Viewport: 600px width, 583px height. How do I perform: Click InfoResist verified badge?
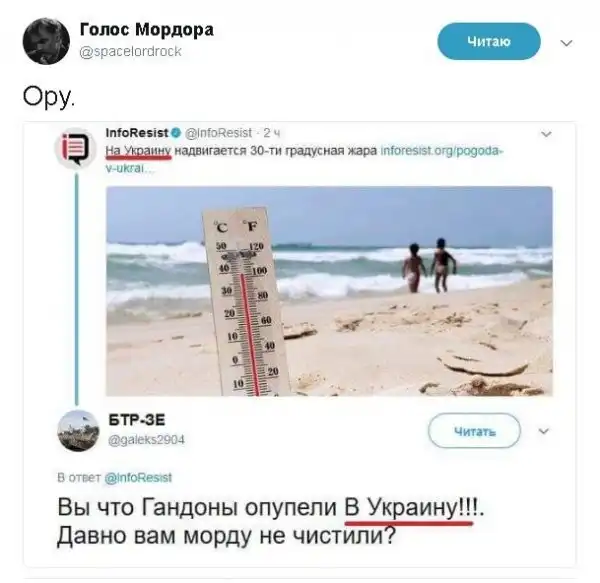coord(176,133)
